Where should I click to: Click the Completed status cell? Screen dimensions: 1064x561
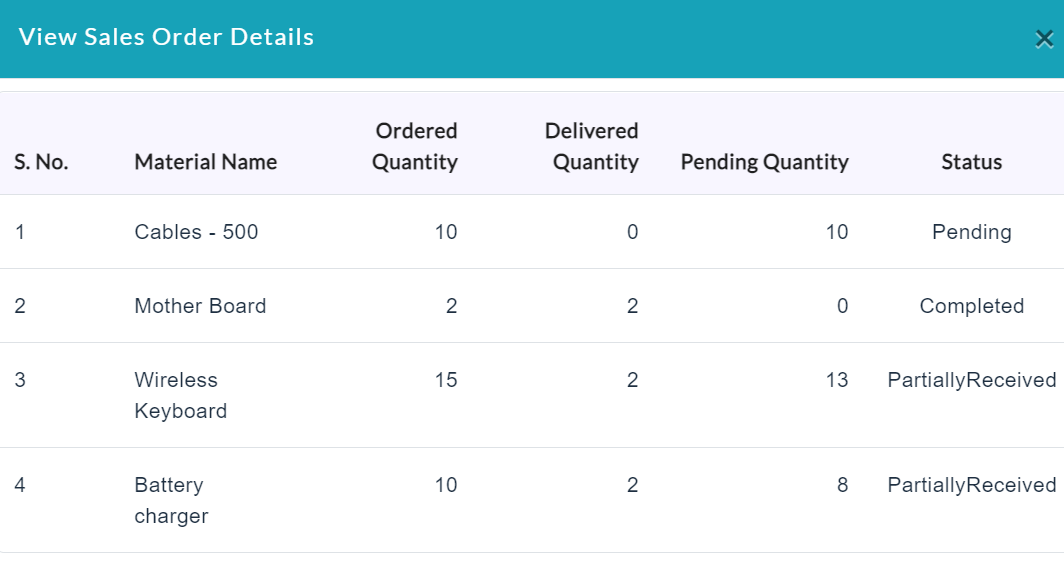972,306
